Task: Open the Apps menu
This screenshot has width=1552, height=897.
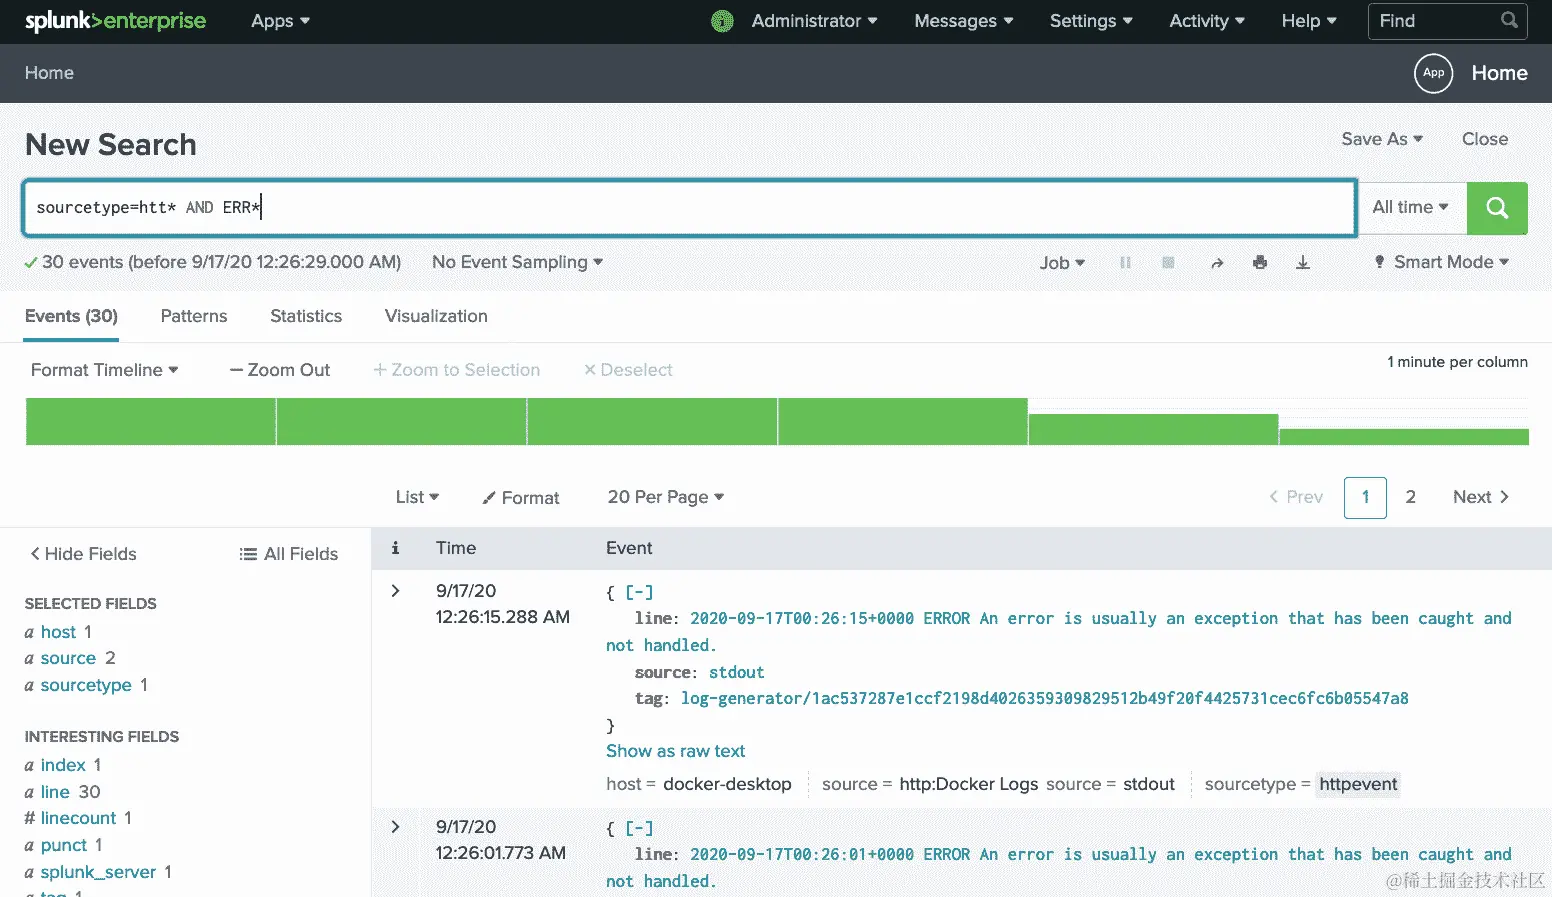Action: pyautogui.click(x=280, y=21)
